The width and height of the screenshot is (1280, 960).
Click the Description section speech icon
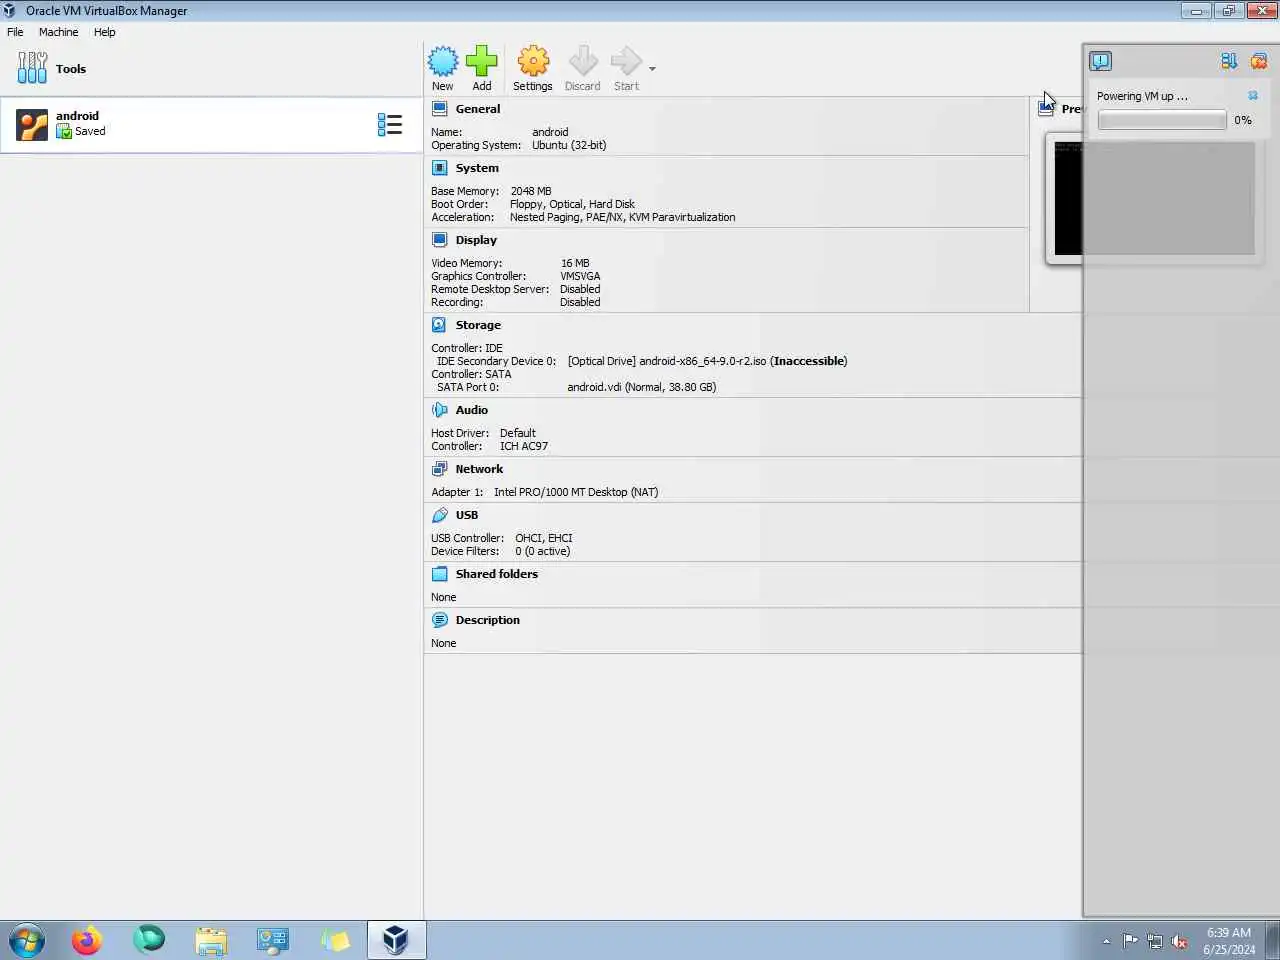pos(439,620)
